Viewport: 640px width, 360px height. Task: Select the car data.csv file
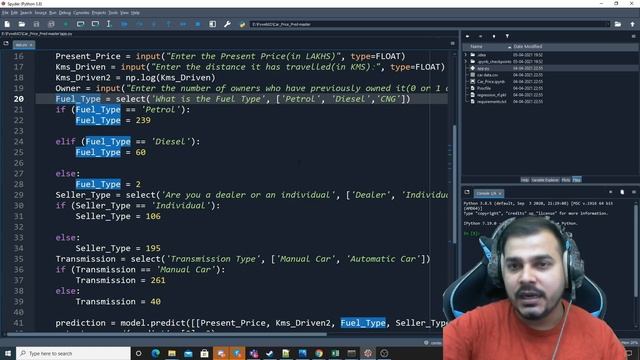click(487, 75)
